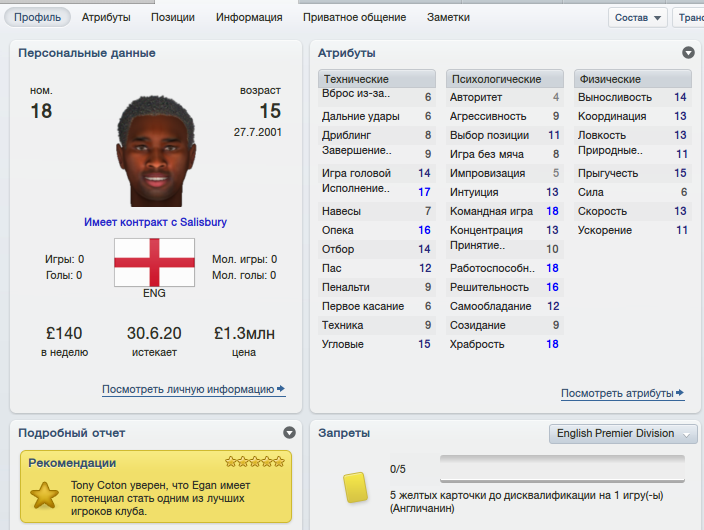704x530 pixels.
Task: Click the Имеет контракт с Salisbury link
Action: (155, 222)
